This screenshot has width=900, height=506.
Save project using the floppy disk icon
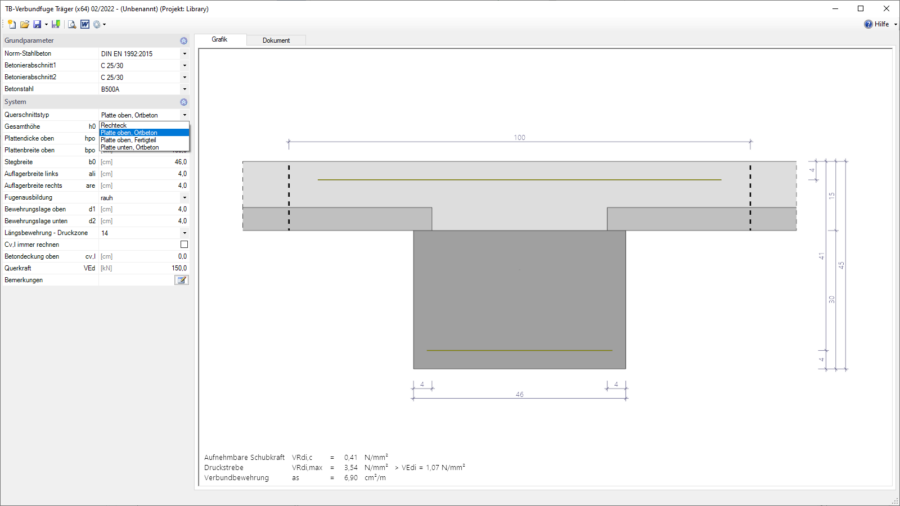36,24
